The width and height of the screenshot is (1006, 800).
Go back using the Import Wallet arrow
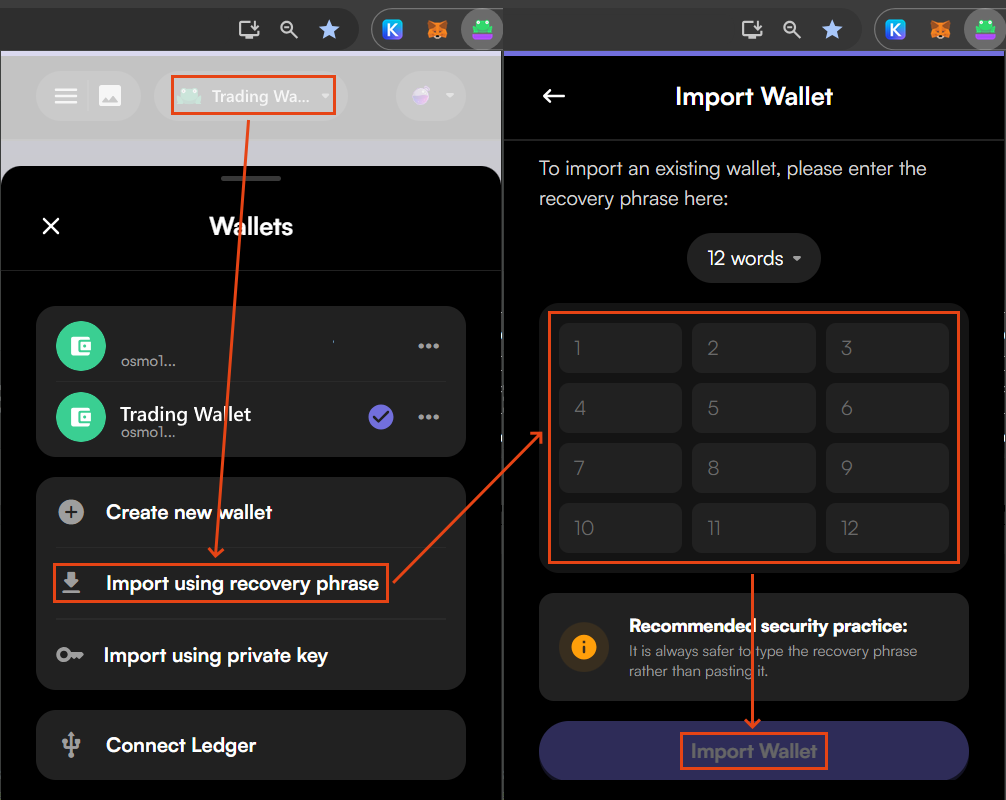553,96
